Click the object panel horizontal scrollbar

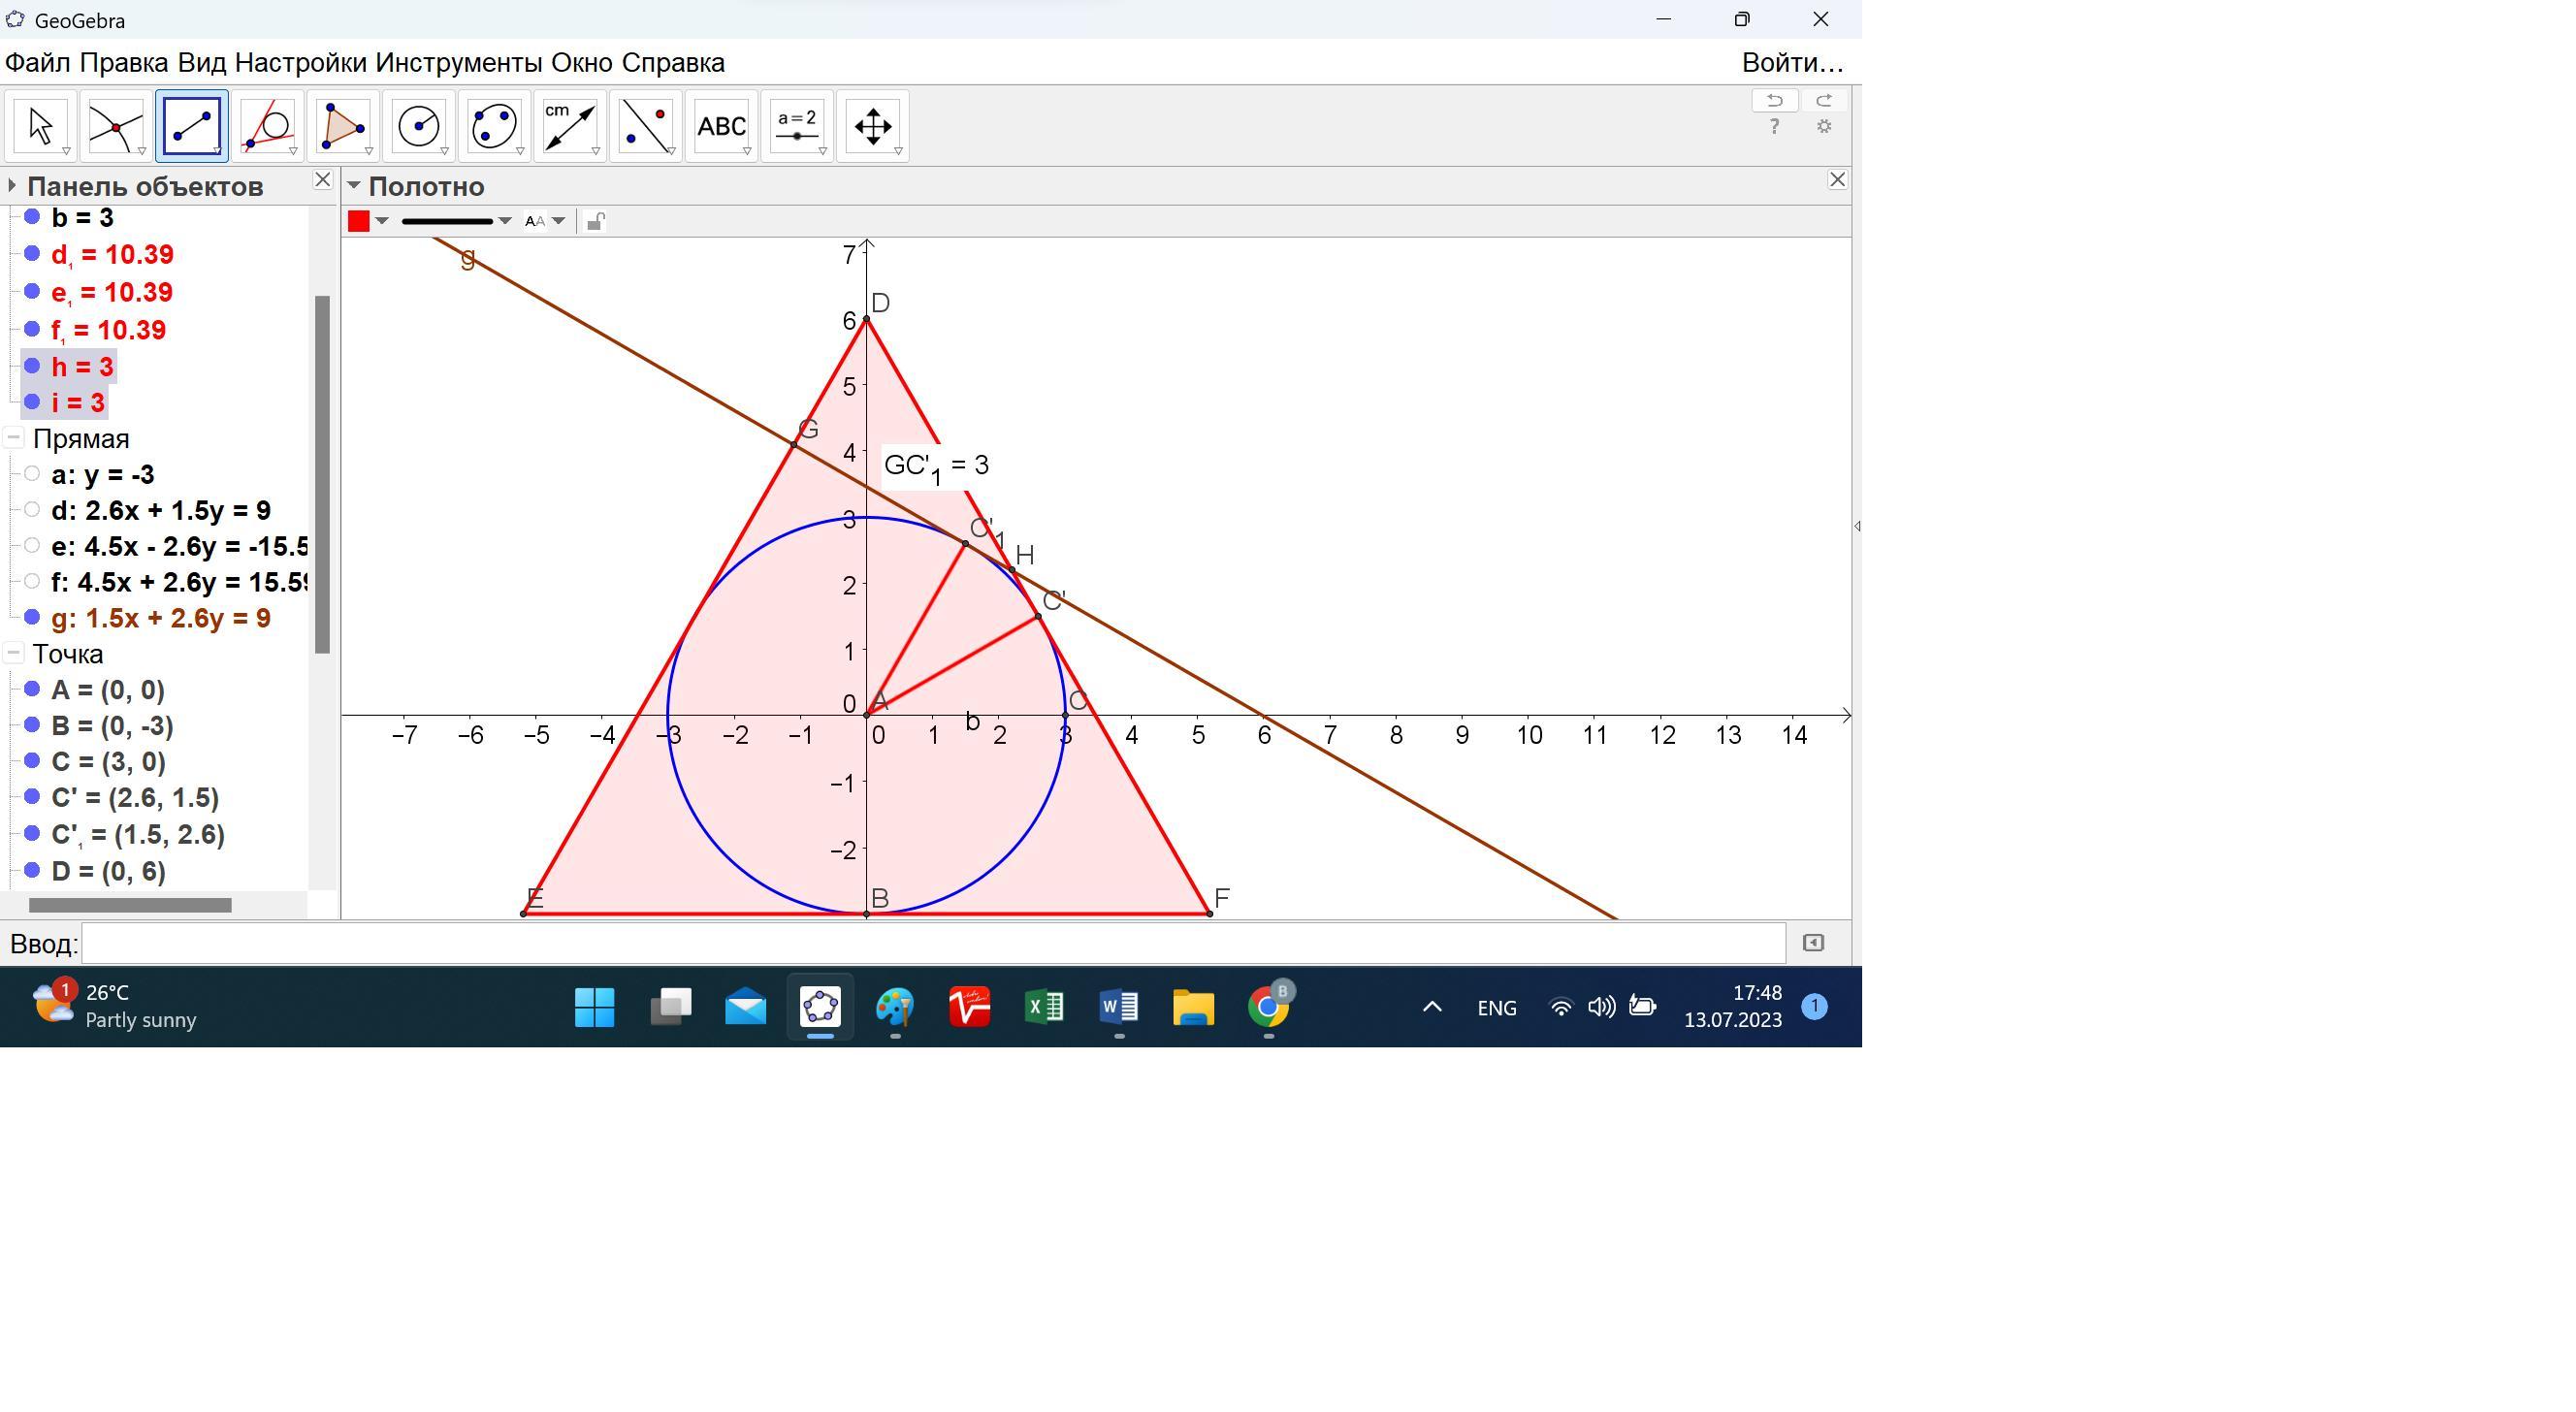pos(130,905)
